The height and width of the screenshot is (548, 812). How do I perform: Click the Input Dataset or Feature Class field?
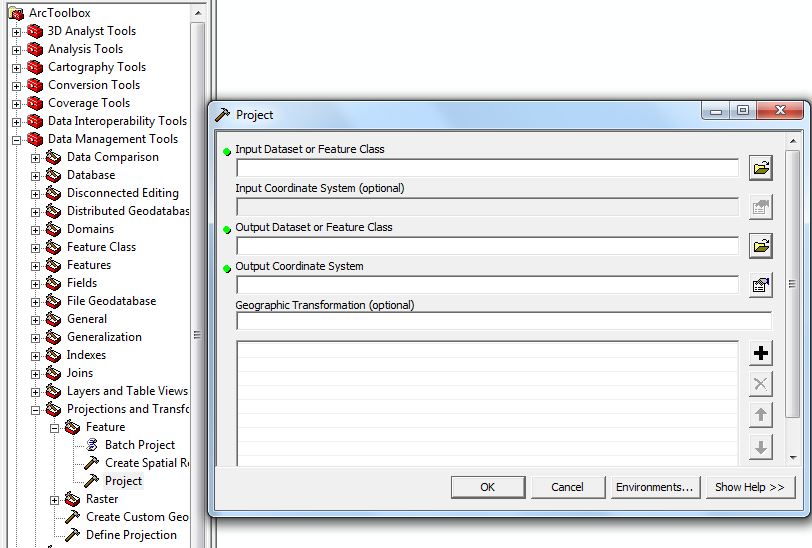(x=487, y=168)
